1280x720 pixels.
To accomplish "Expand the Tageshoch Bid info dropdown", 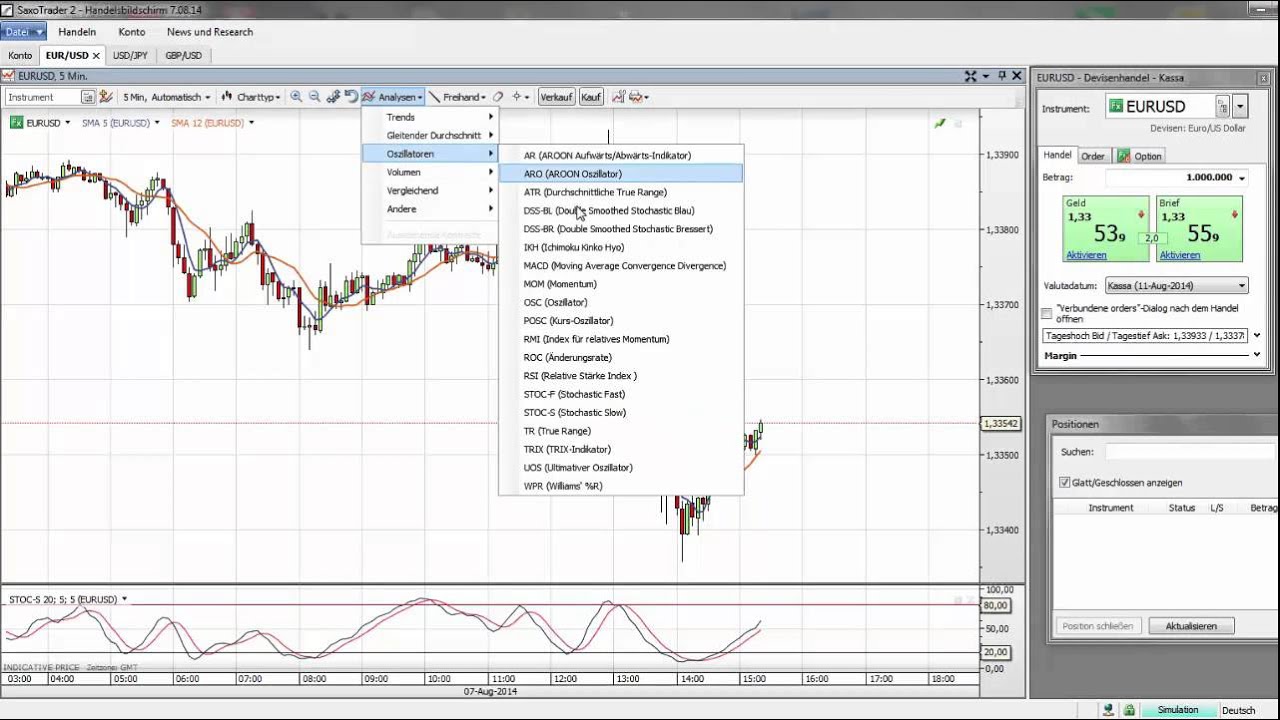I will (1257, 336).
